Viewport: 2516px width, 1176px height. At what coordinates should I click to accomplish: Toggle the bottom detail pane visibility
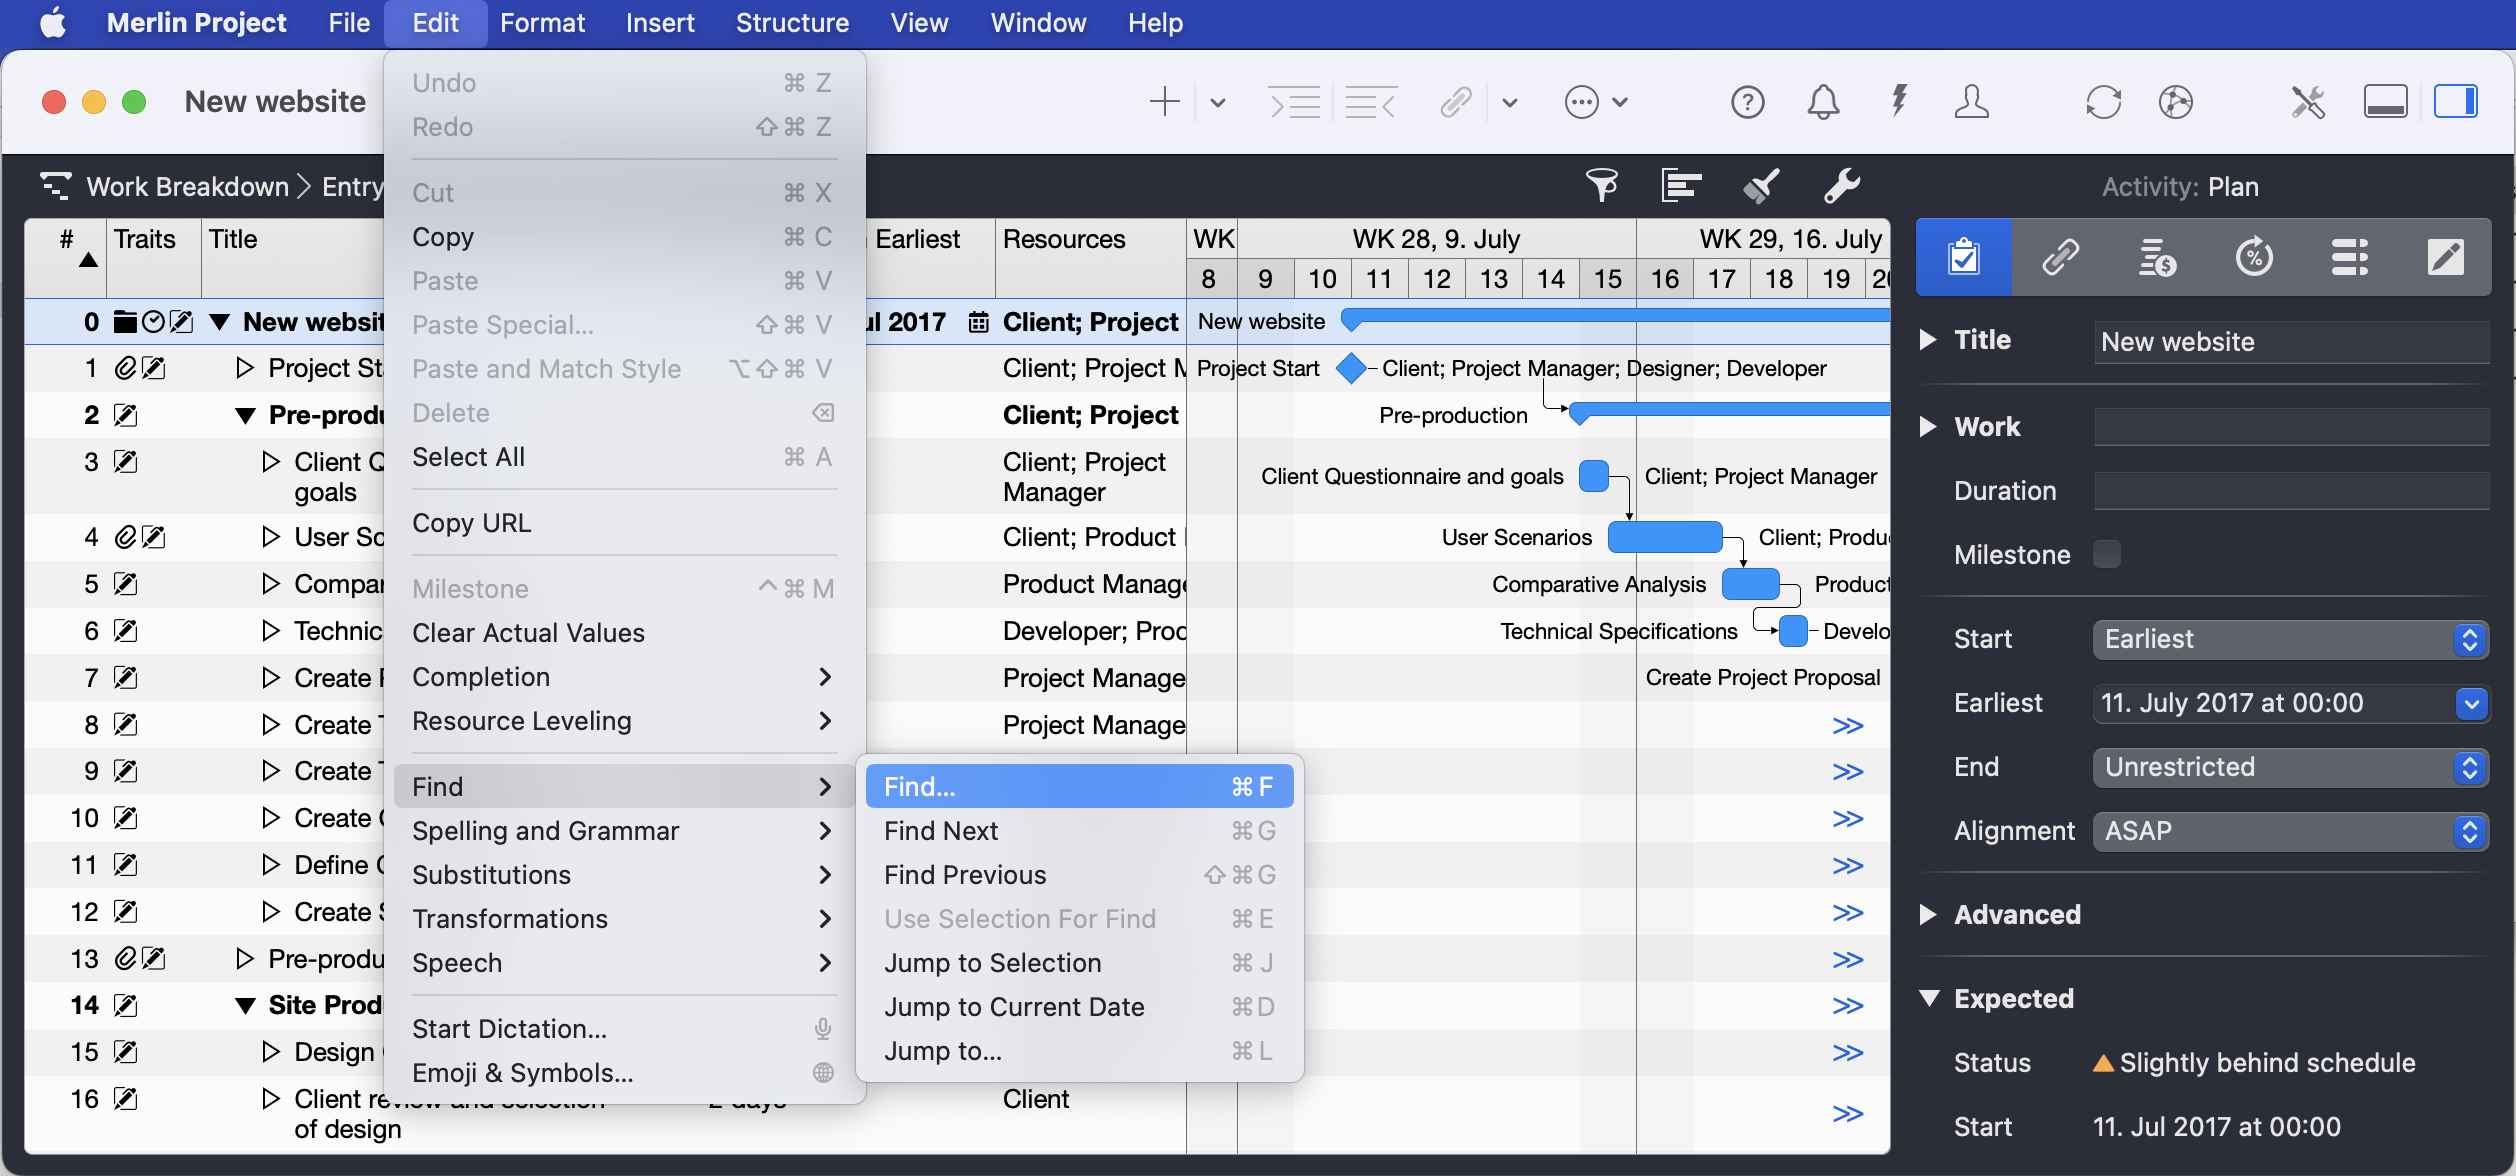2386,100
